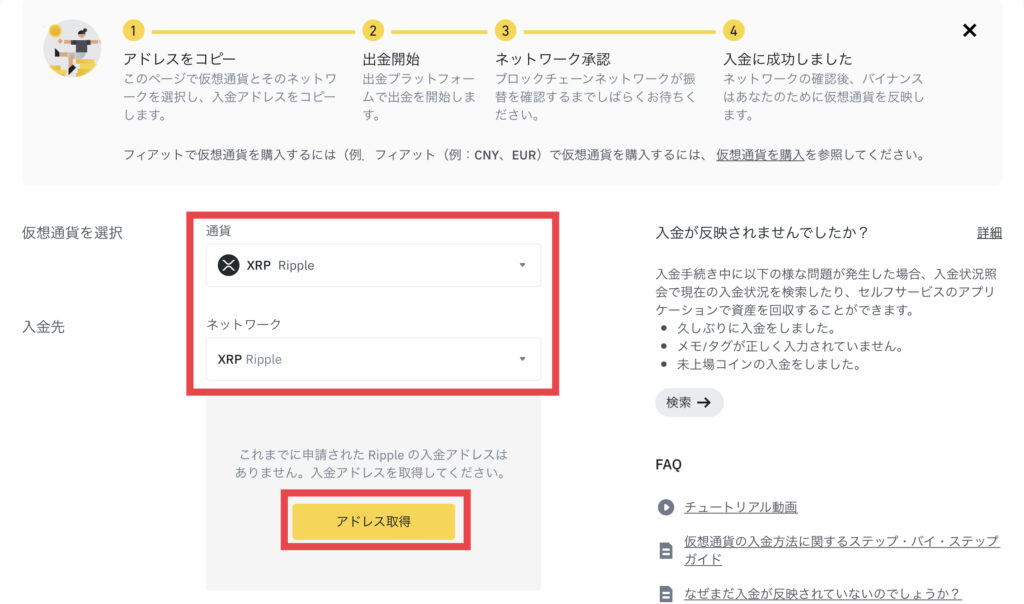Image resolution: width=1024 pixels, height=604 pixels.
Task: Click the step-by-step guide document icon
Action: [665, 550]
